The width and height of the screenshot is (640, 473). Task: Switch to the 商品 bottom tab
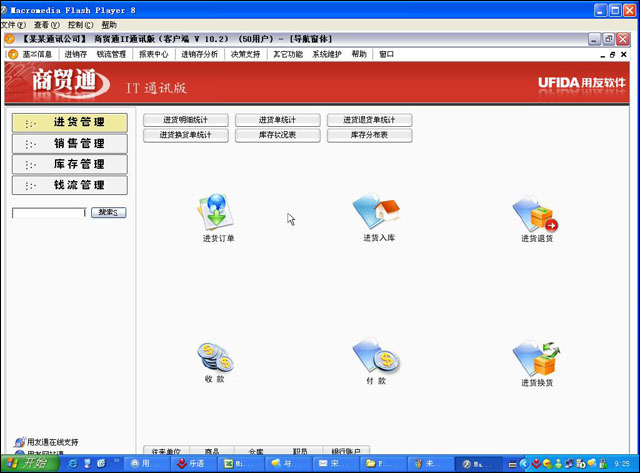212,451
